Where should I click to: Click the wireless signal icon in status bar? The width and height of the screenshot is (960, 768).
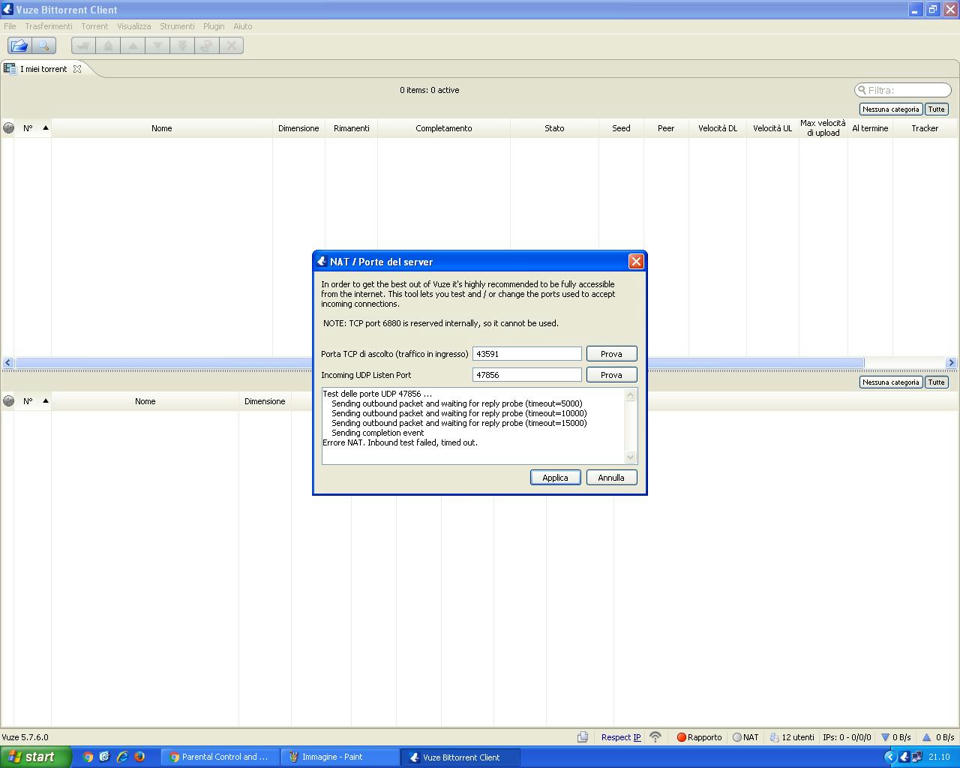[x=655, y=737]
